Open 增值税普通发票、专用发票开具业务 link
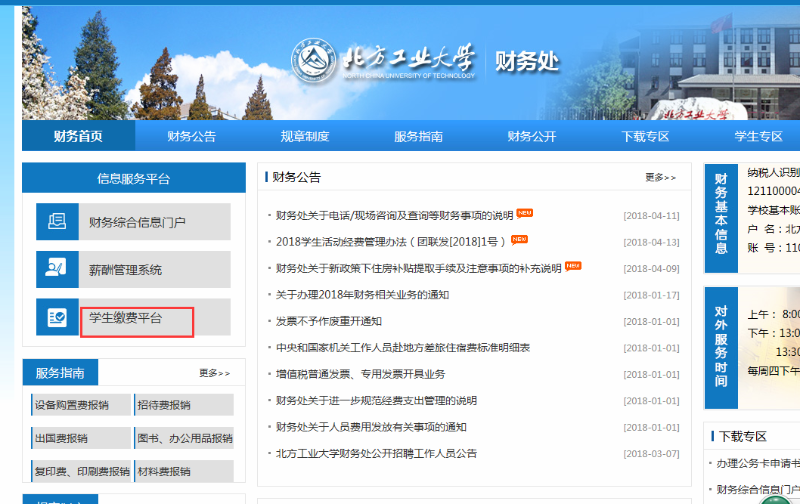The width and height of the screenshot is (800, 504). pos(360,374)
